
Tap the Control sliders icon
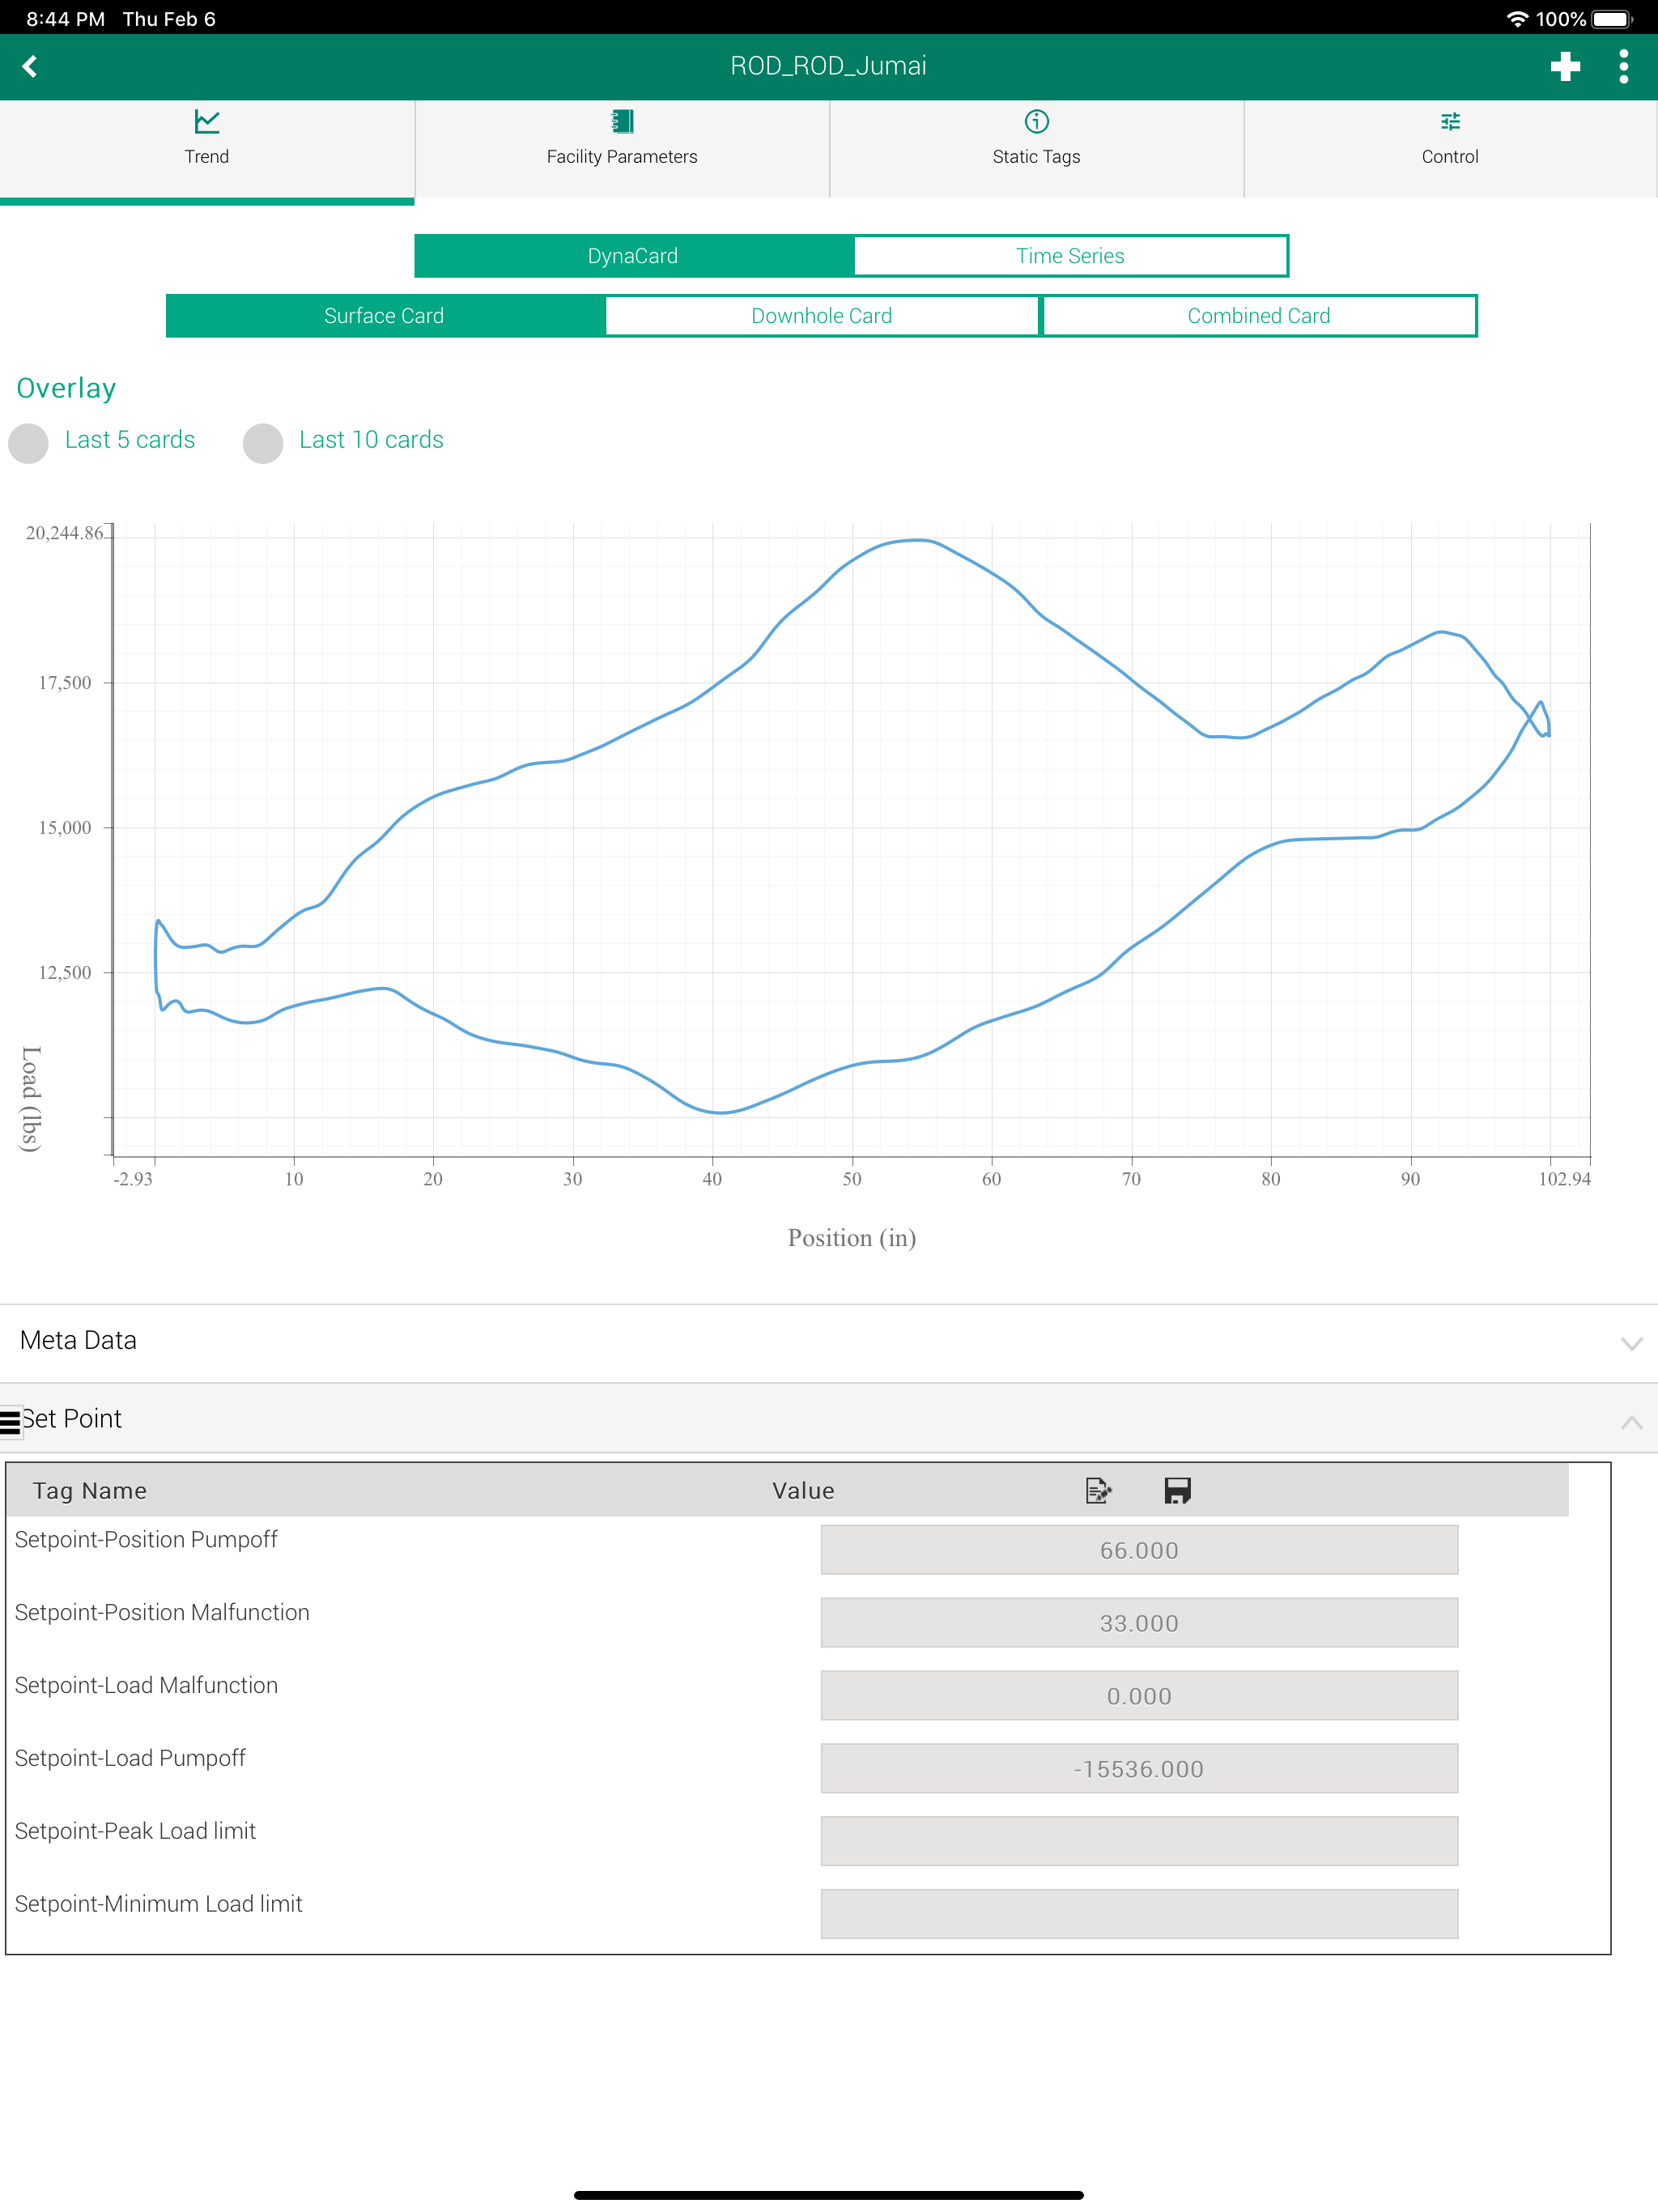[x=1450, y=122]
